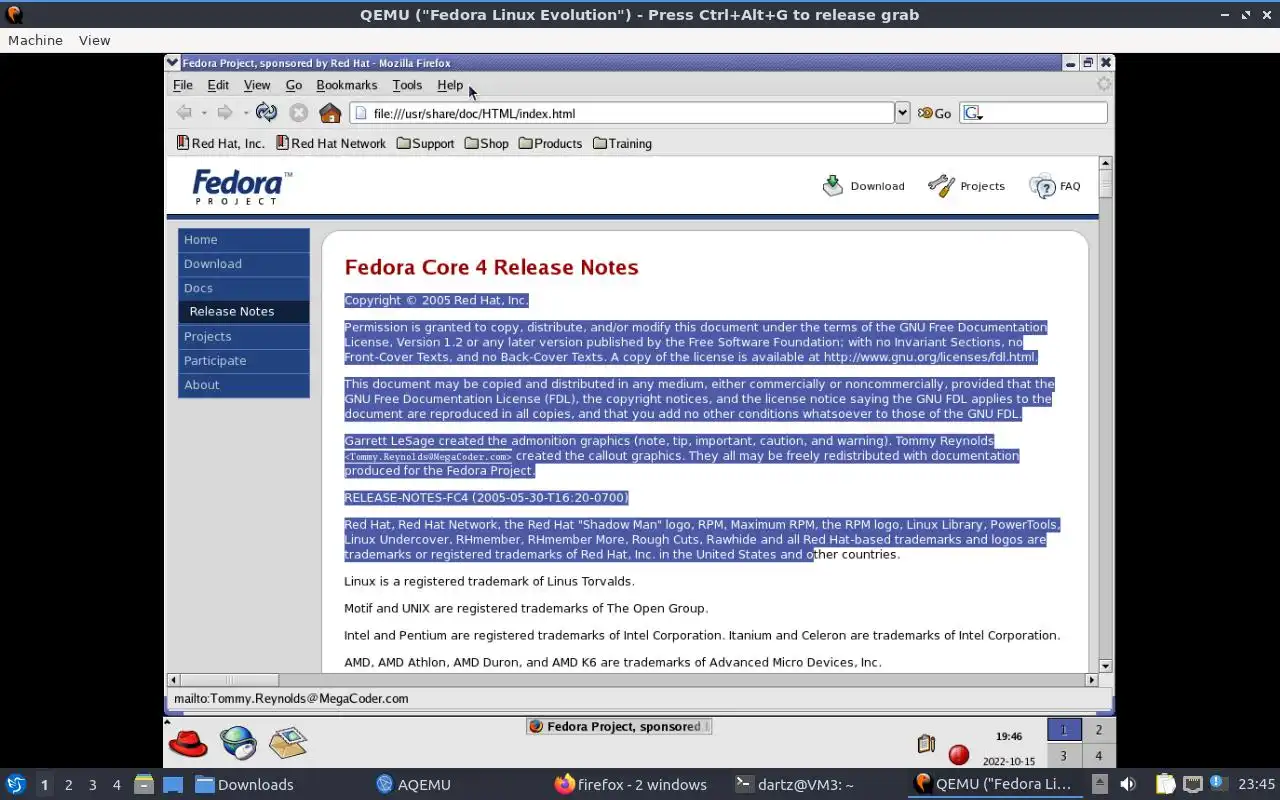This screenshot has width=1280, height=800.
Task: Switch to host desktop 2
Action: click(68, 785)
